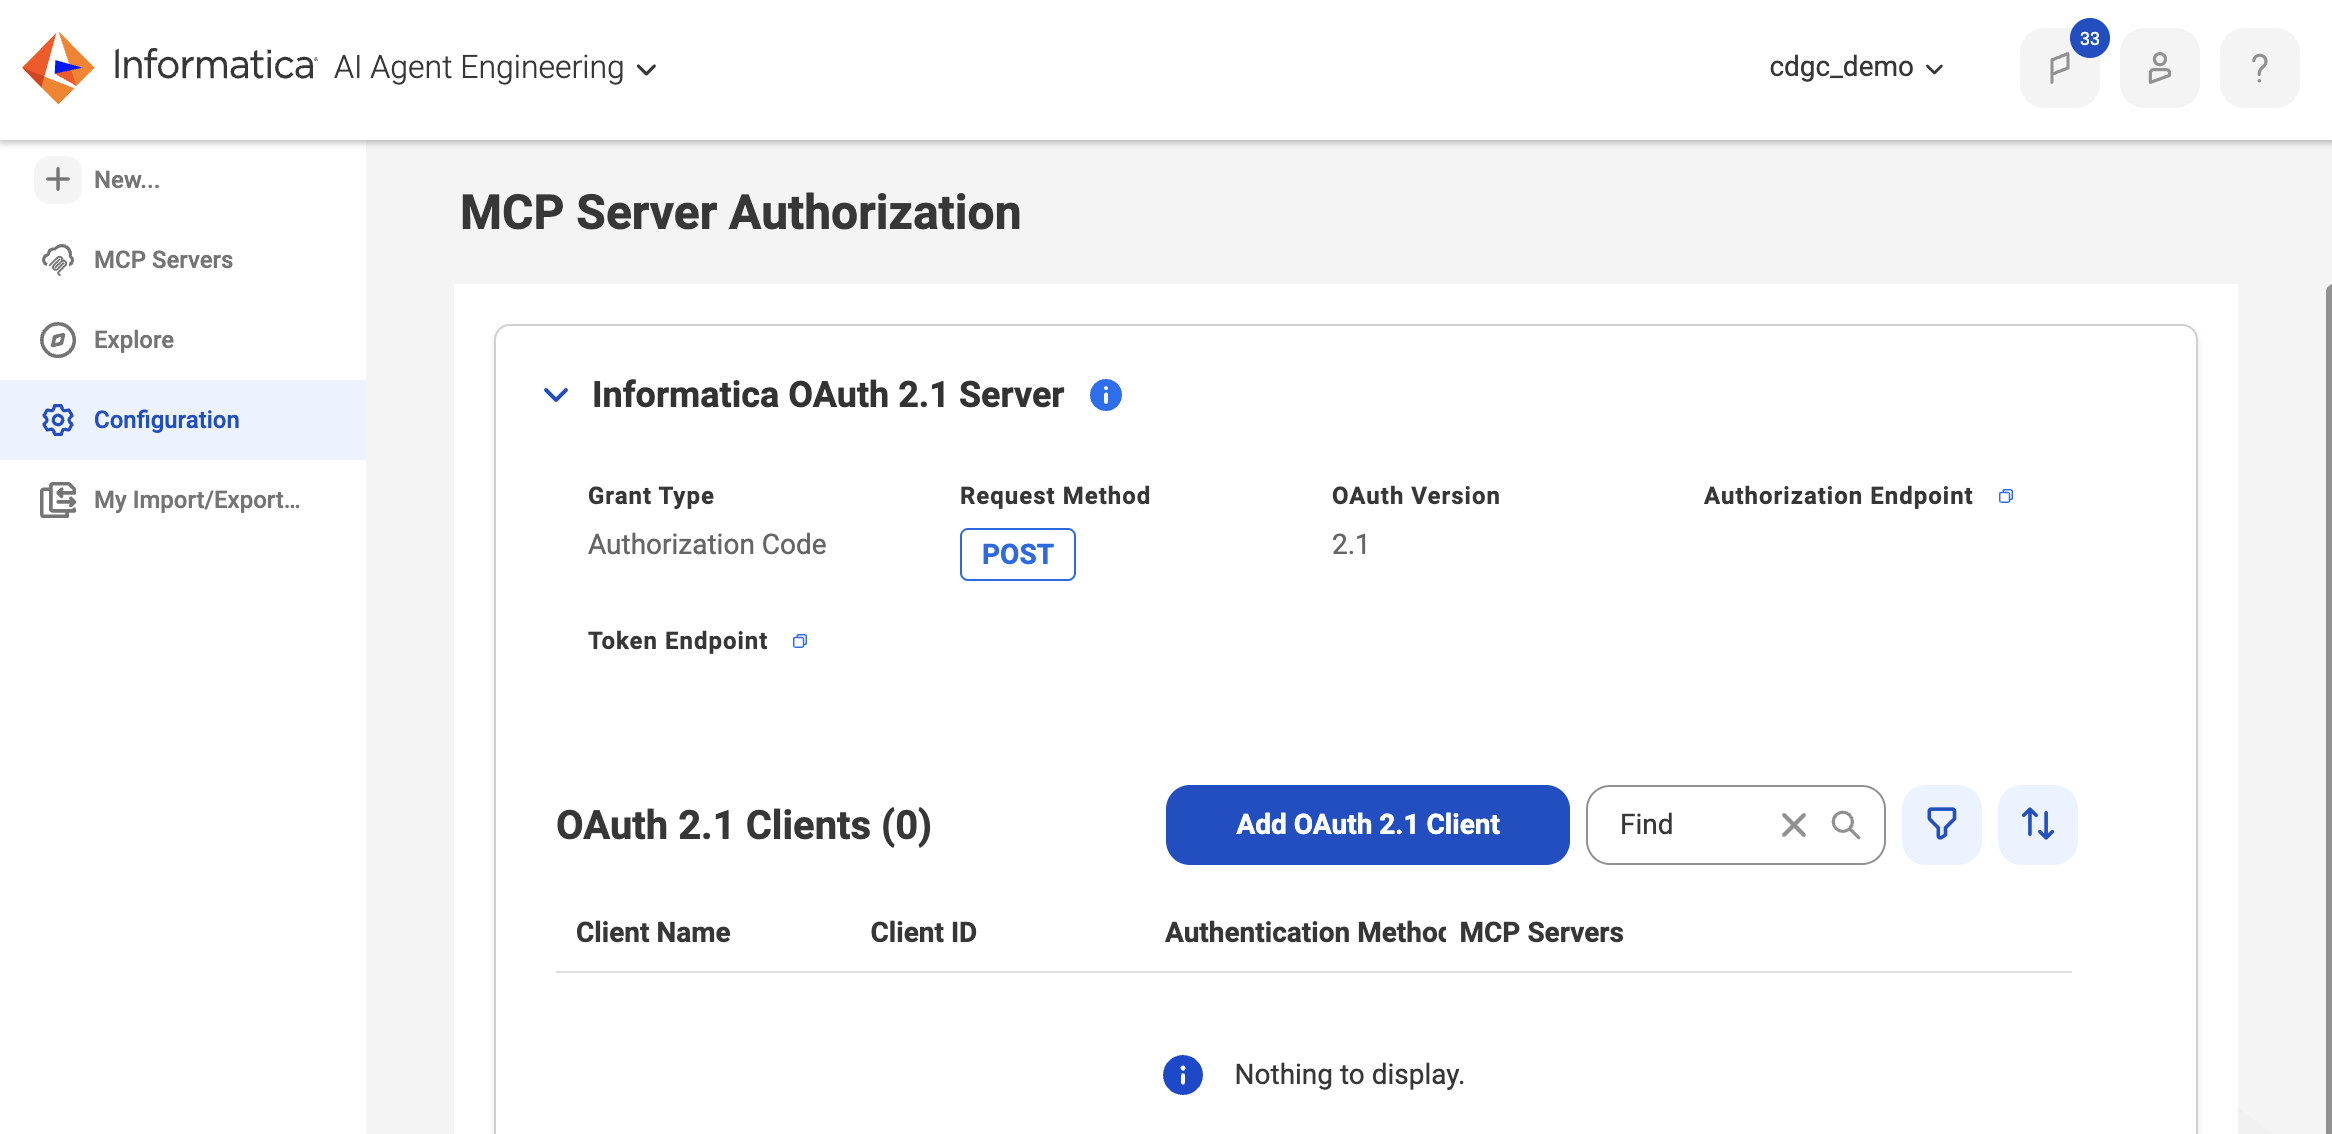This screenshot has height=1134, width=2332.
Task: Show info for Informatica OAuth 2.1 Server
Action: coord(1105,395)
